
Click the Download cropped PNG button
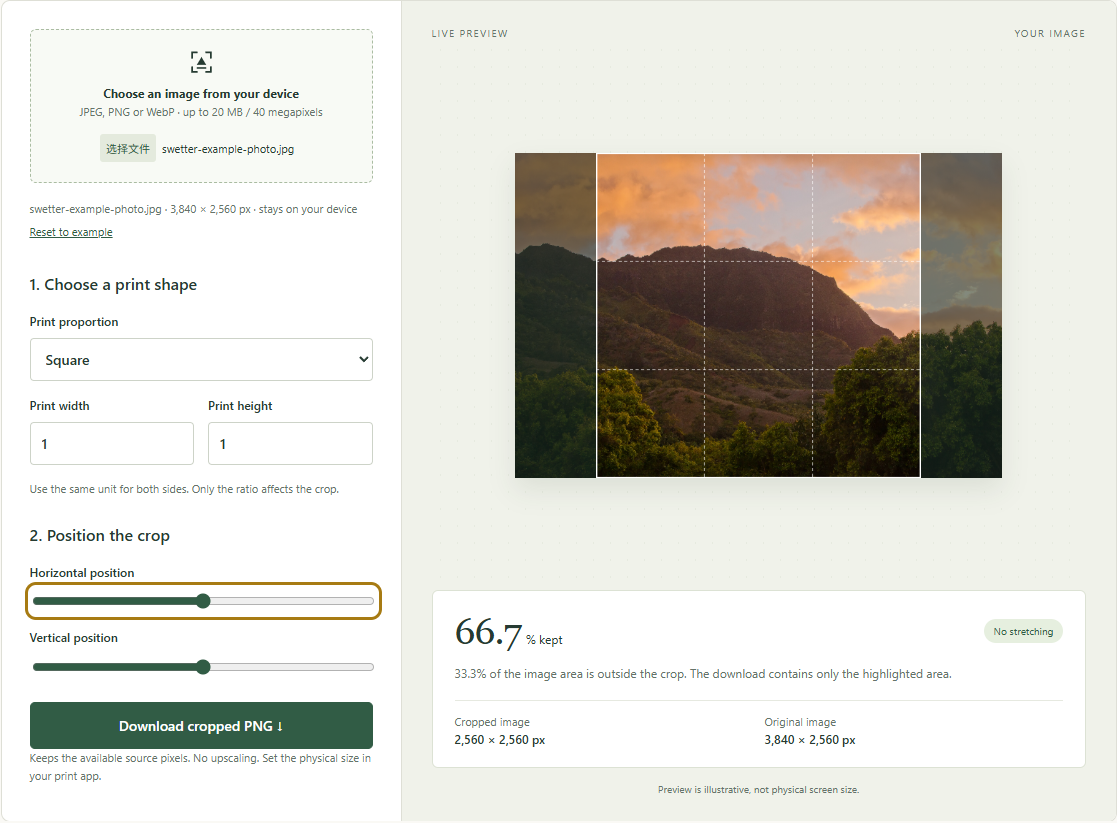click(x=201, y=725)
